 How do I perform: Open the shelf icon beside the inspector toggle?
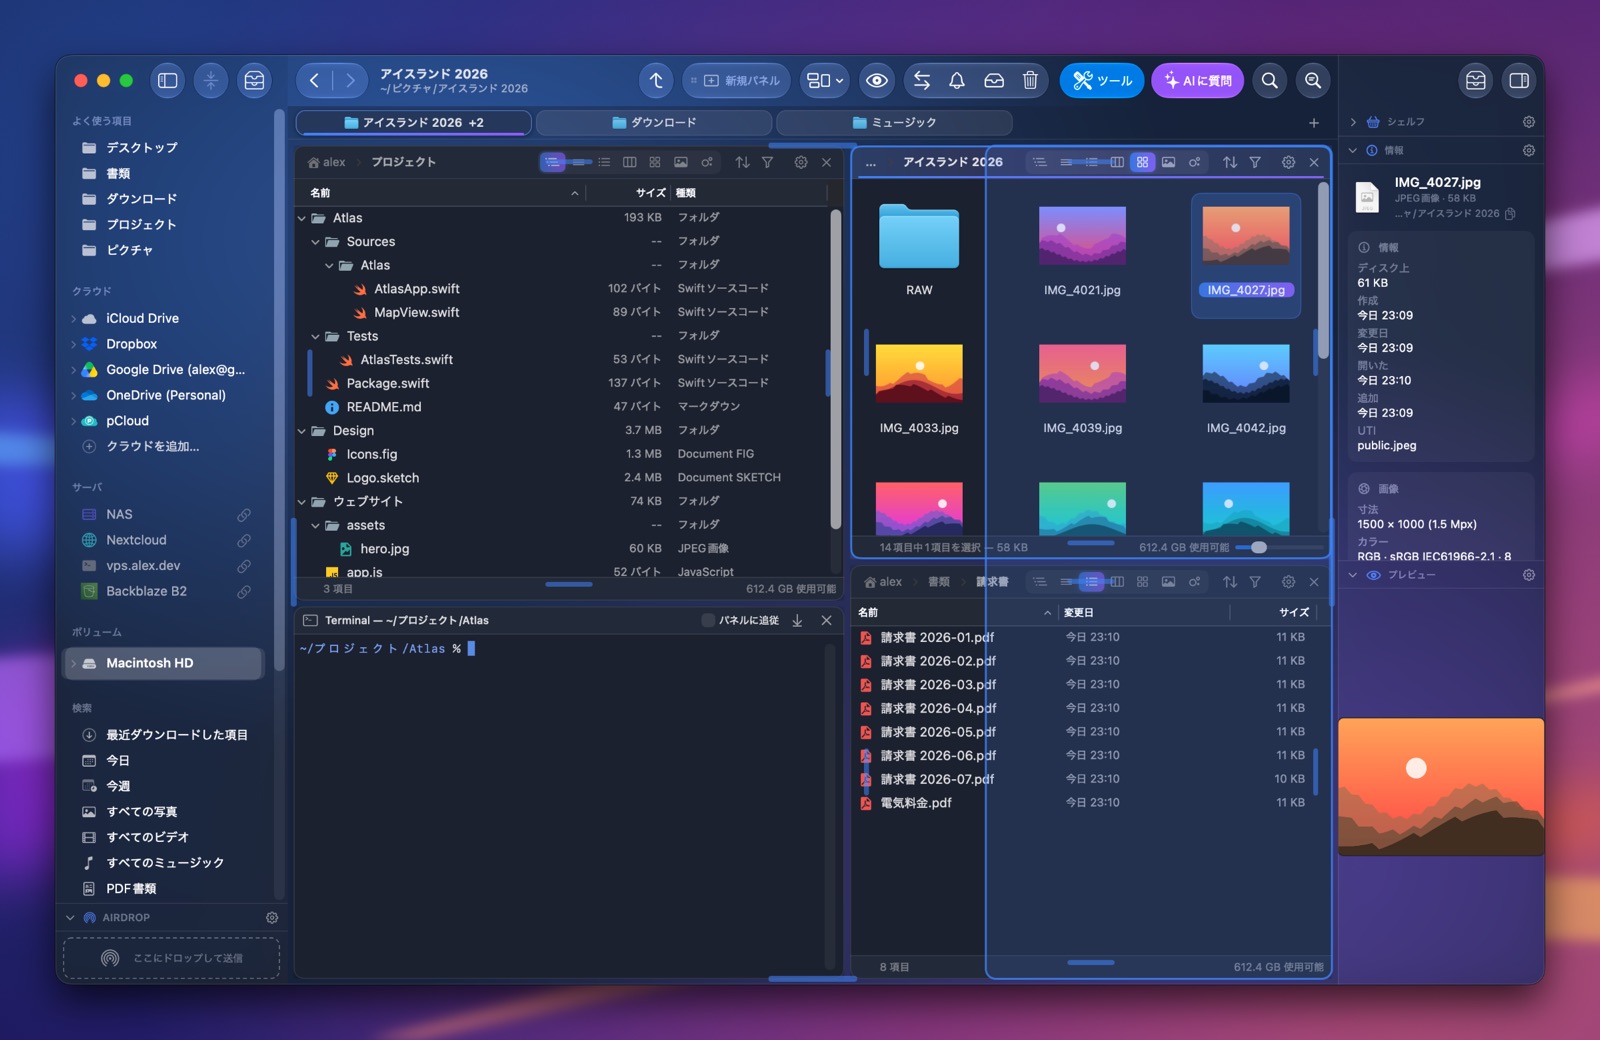click(1476, 81)
